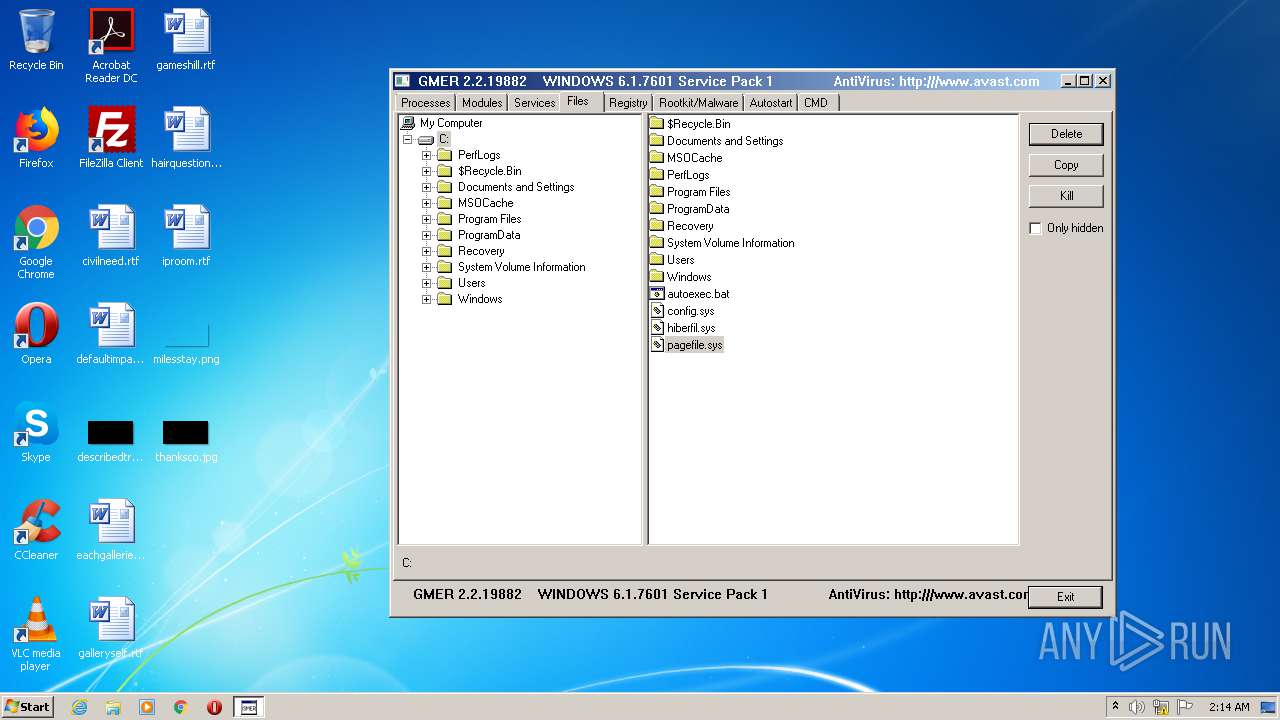Click the Action Center flag tray icon
Viewport: 1280px width, 720px height.
1185,707
